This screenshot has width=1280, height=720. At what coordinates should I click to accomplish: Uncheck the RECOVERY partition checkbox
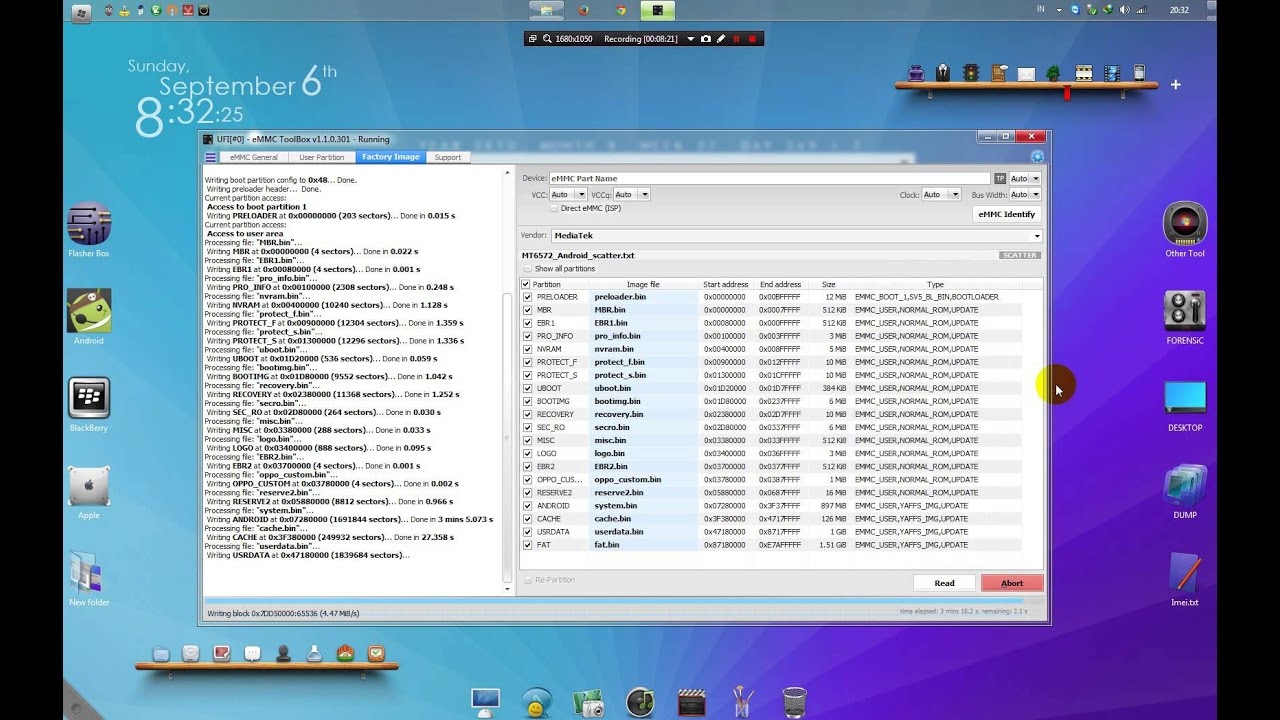coord(527,414)
